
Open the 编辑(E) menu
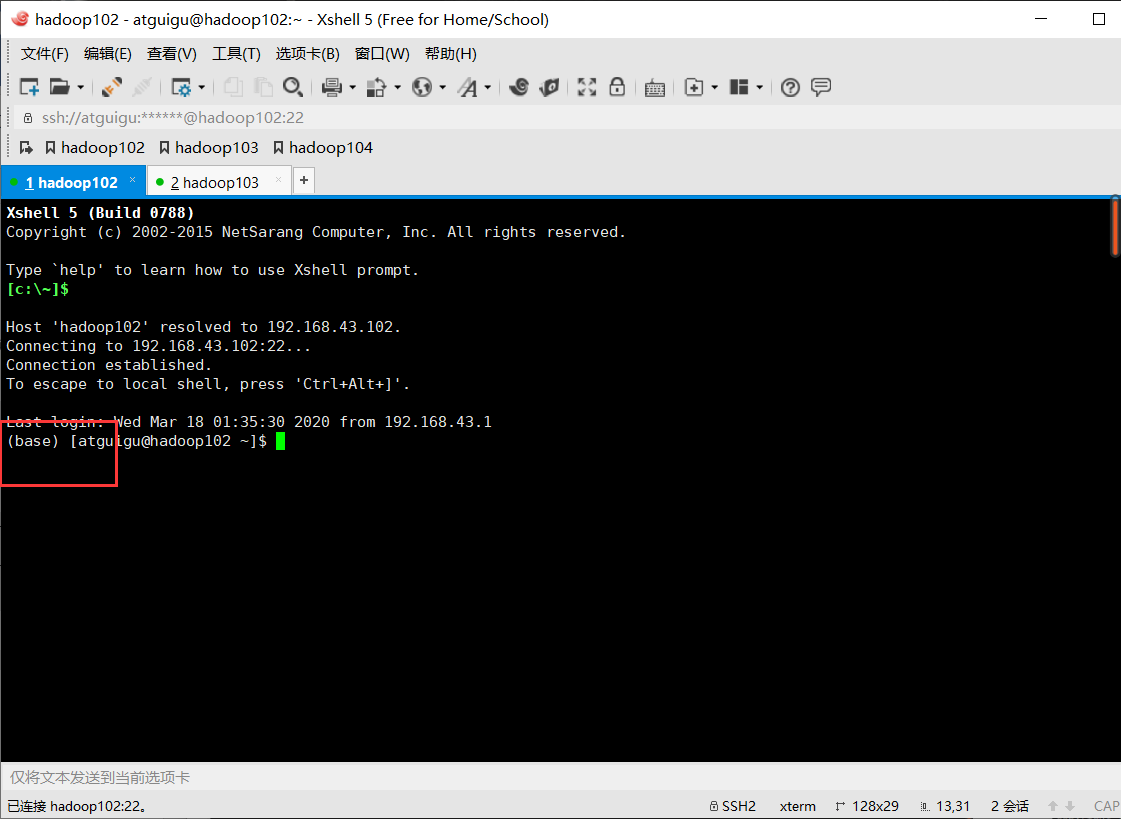pyautogui.click(x=107, y=54)
